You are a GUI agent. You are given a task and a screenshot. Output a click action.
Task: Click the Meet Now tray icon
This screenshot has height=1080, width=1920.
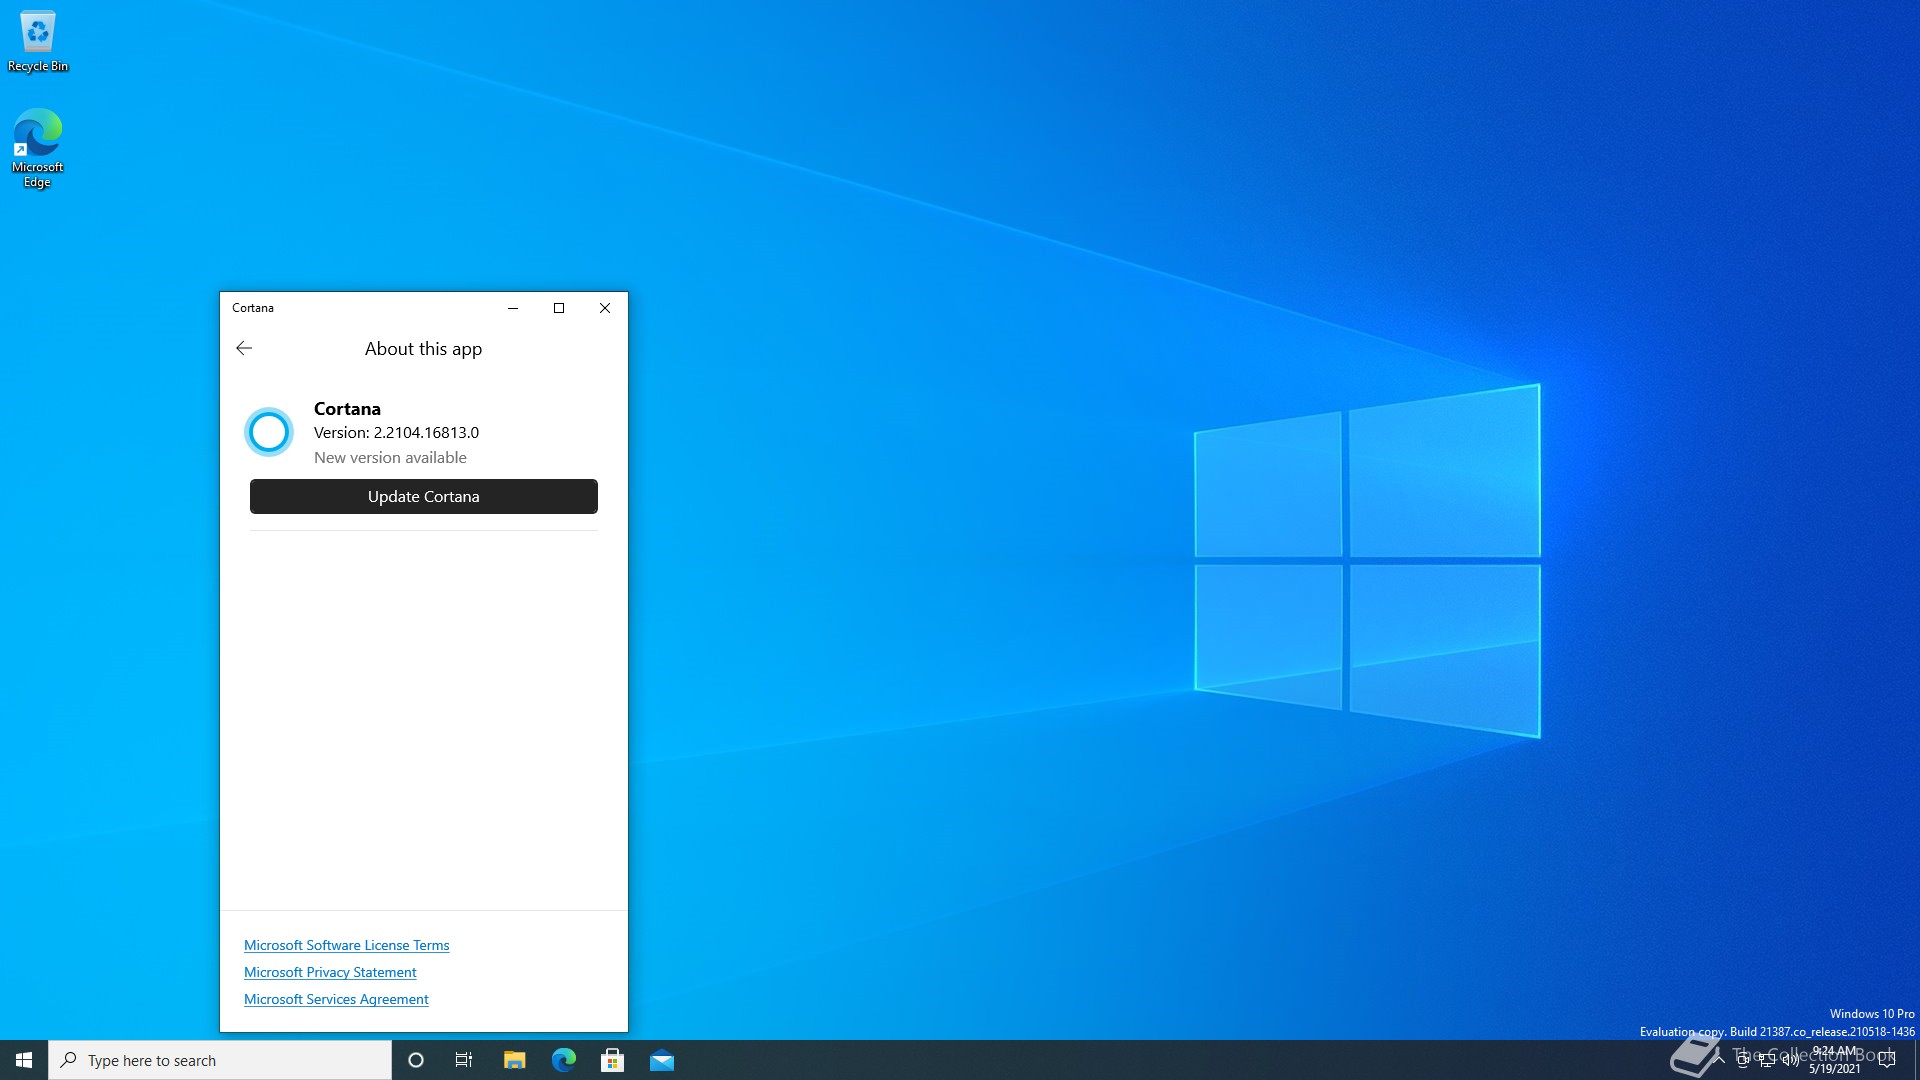tap(1743, 1060)
